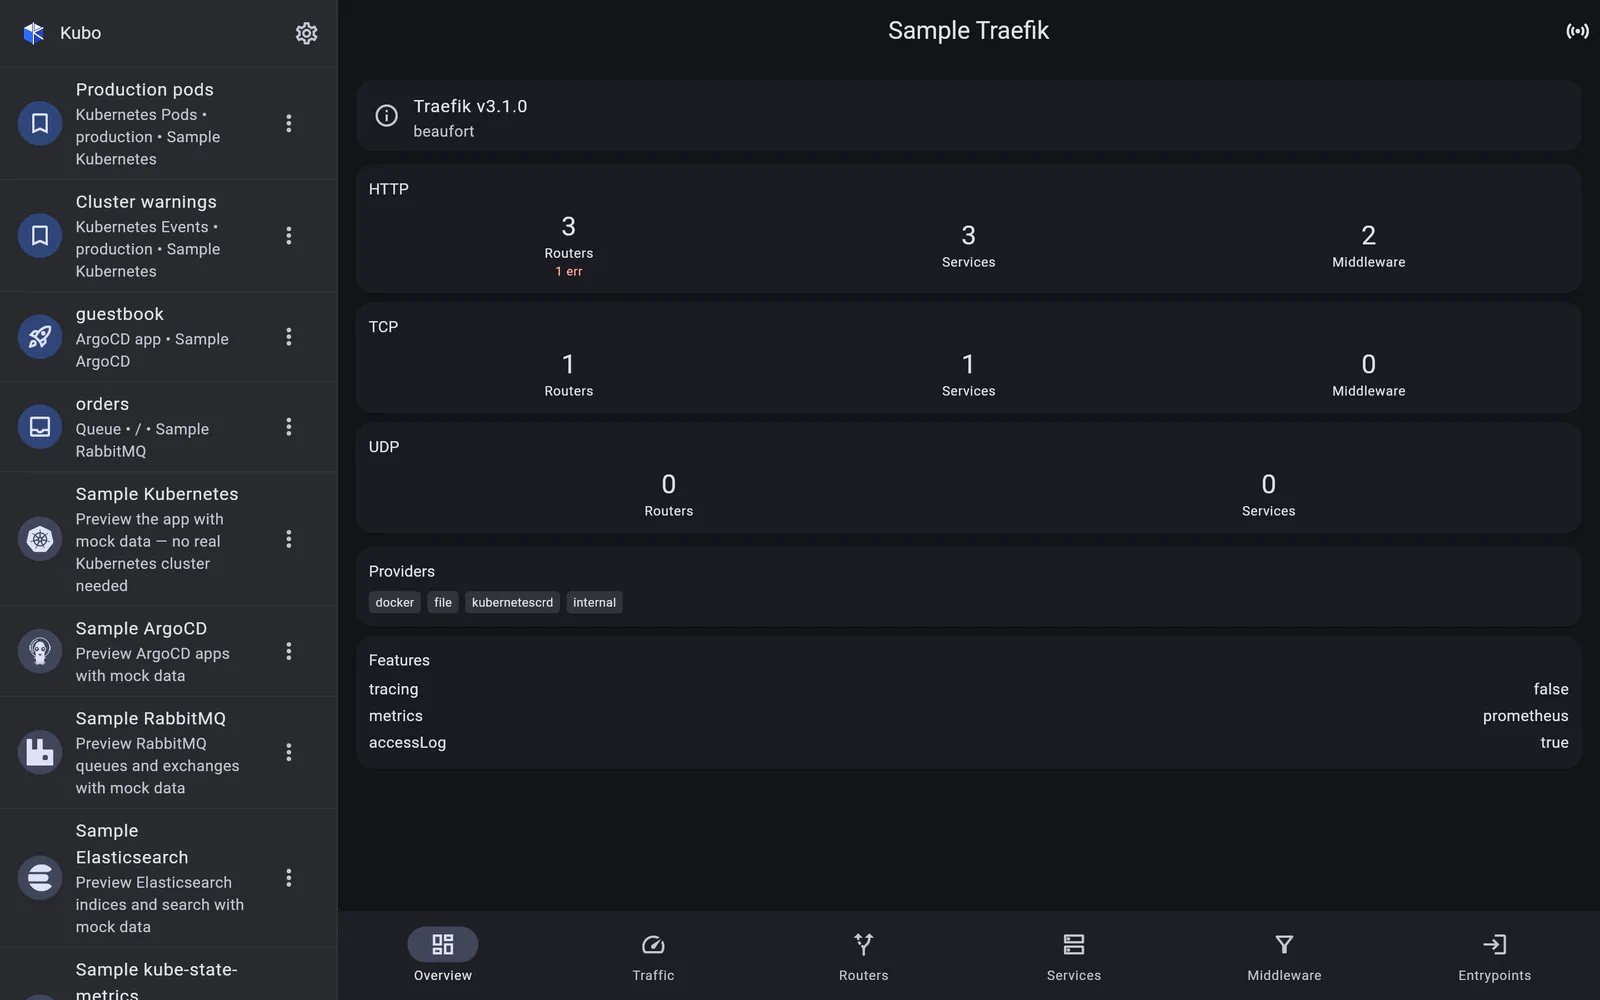This screenshot has width=1600, height=1000.
Task: Open TCP Middleware count
Action: [1369, 374]
